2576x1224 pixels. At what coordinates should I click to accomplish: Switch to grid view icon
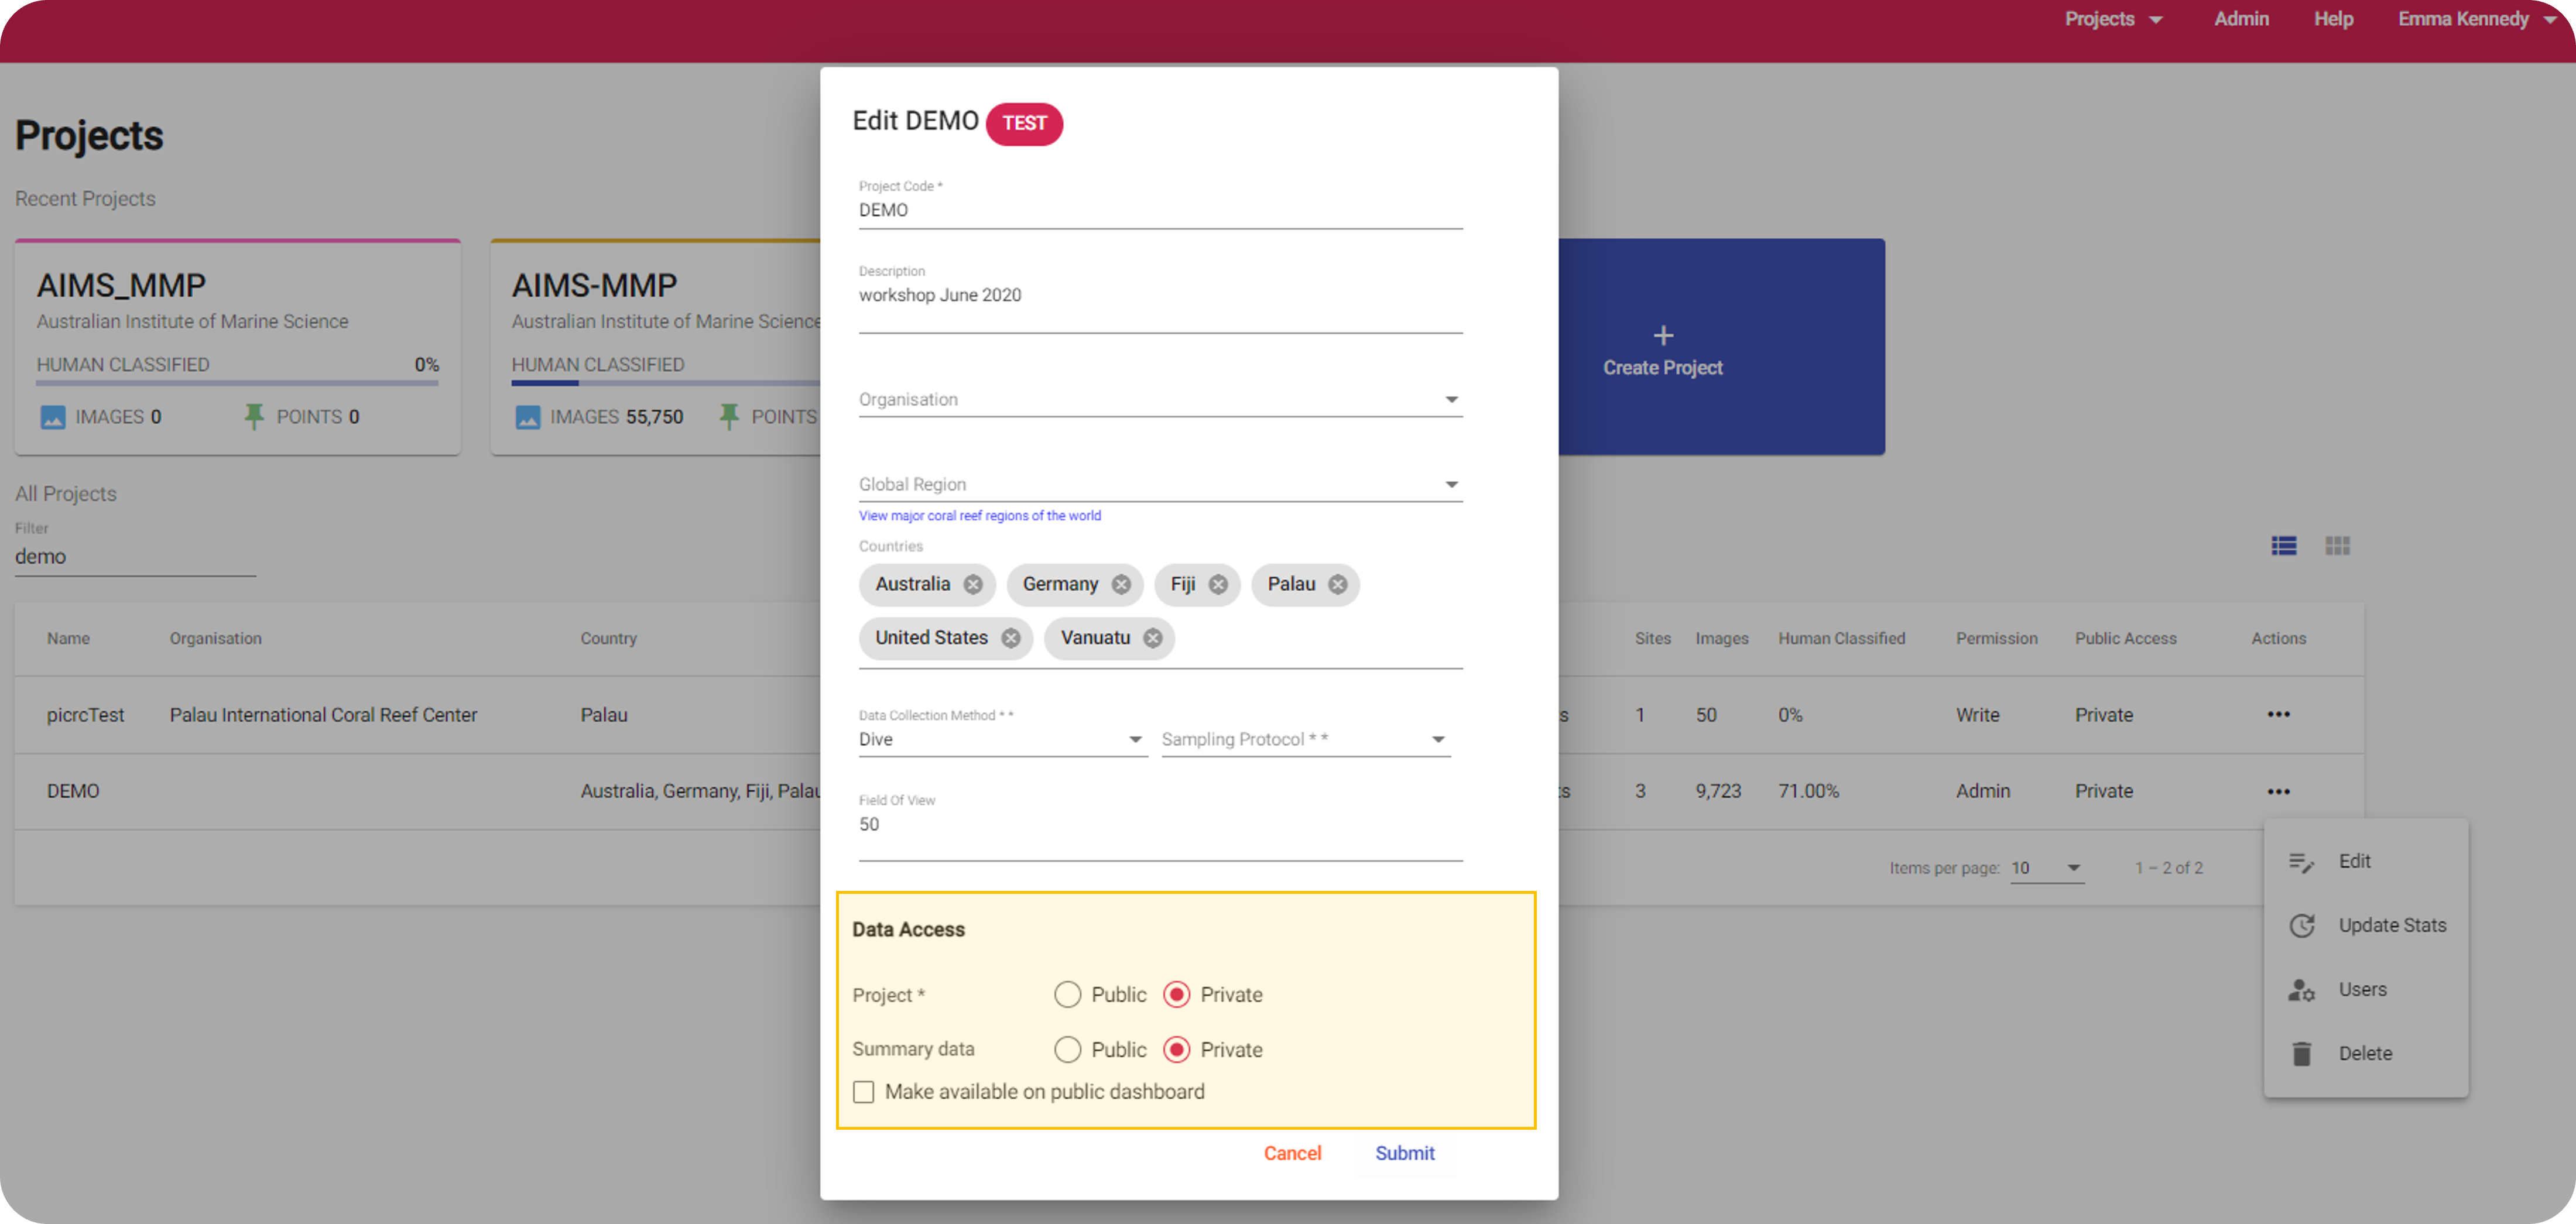click(2337, 545)
